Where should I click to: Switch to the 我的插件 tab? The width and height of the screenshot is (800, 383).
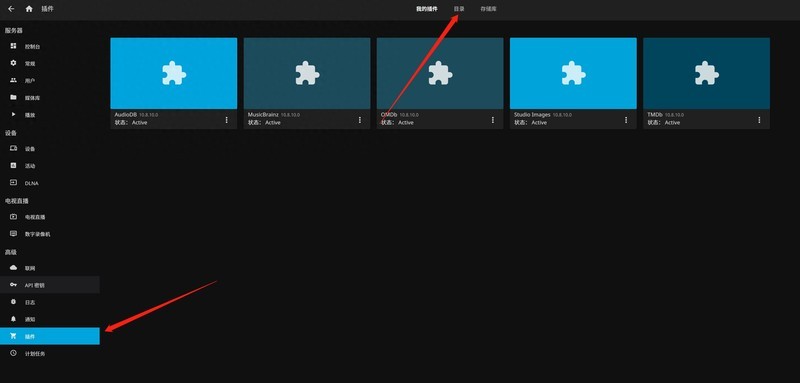(427, 9)
